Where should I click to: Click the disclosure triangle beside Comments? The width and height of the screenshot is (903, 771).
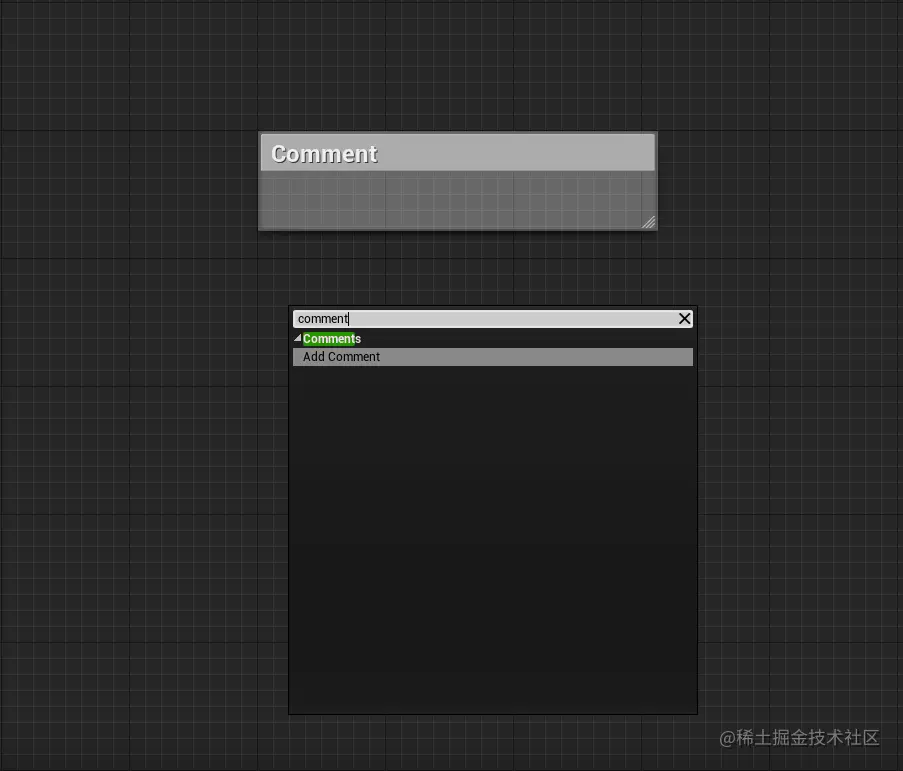[296, 338]
